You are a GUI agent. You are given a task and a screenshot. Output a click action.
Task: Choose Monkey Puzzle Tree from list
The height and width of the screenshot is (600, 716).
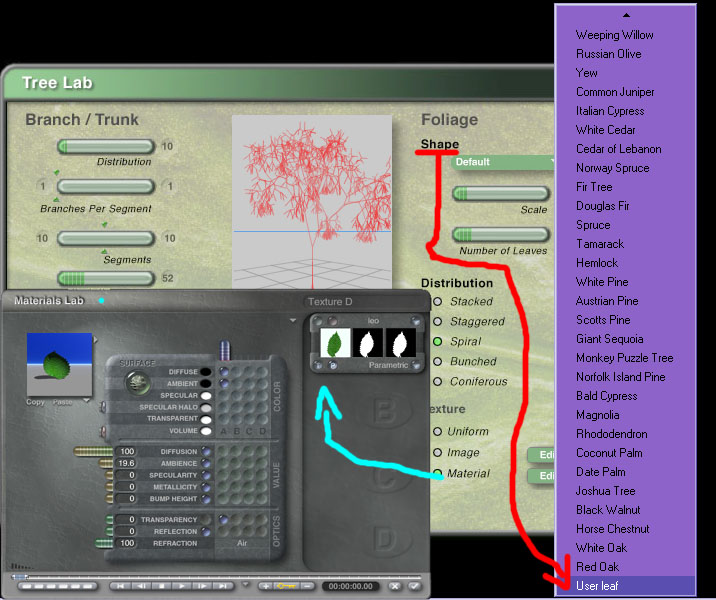tap(625, 358)
